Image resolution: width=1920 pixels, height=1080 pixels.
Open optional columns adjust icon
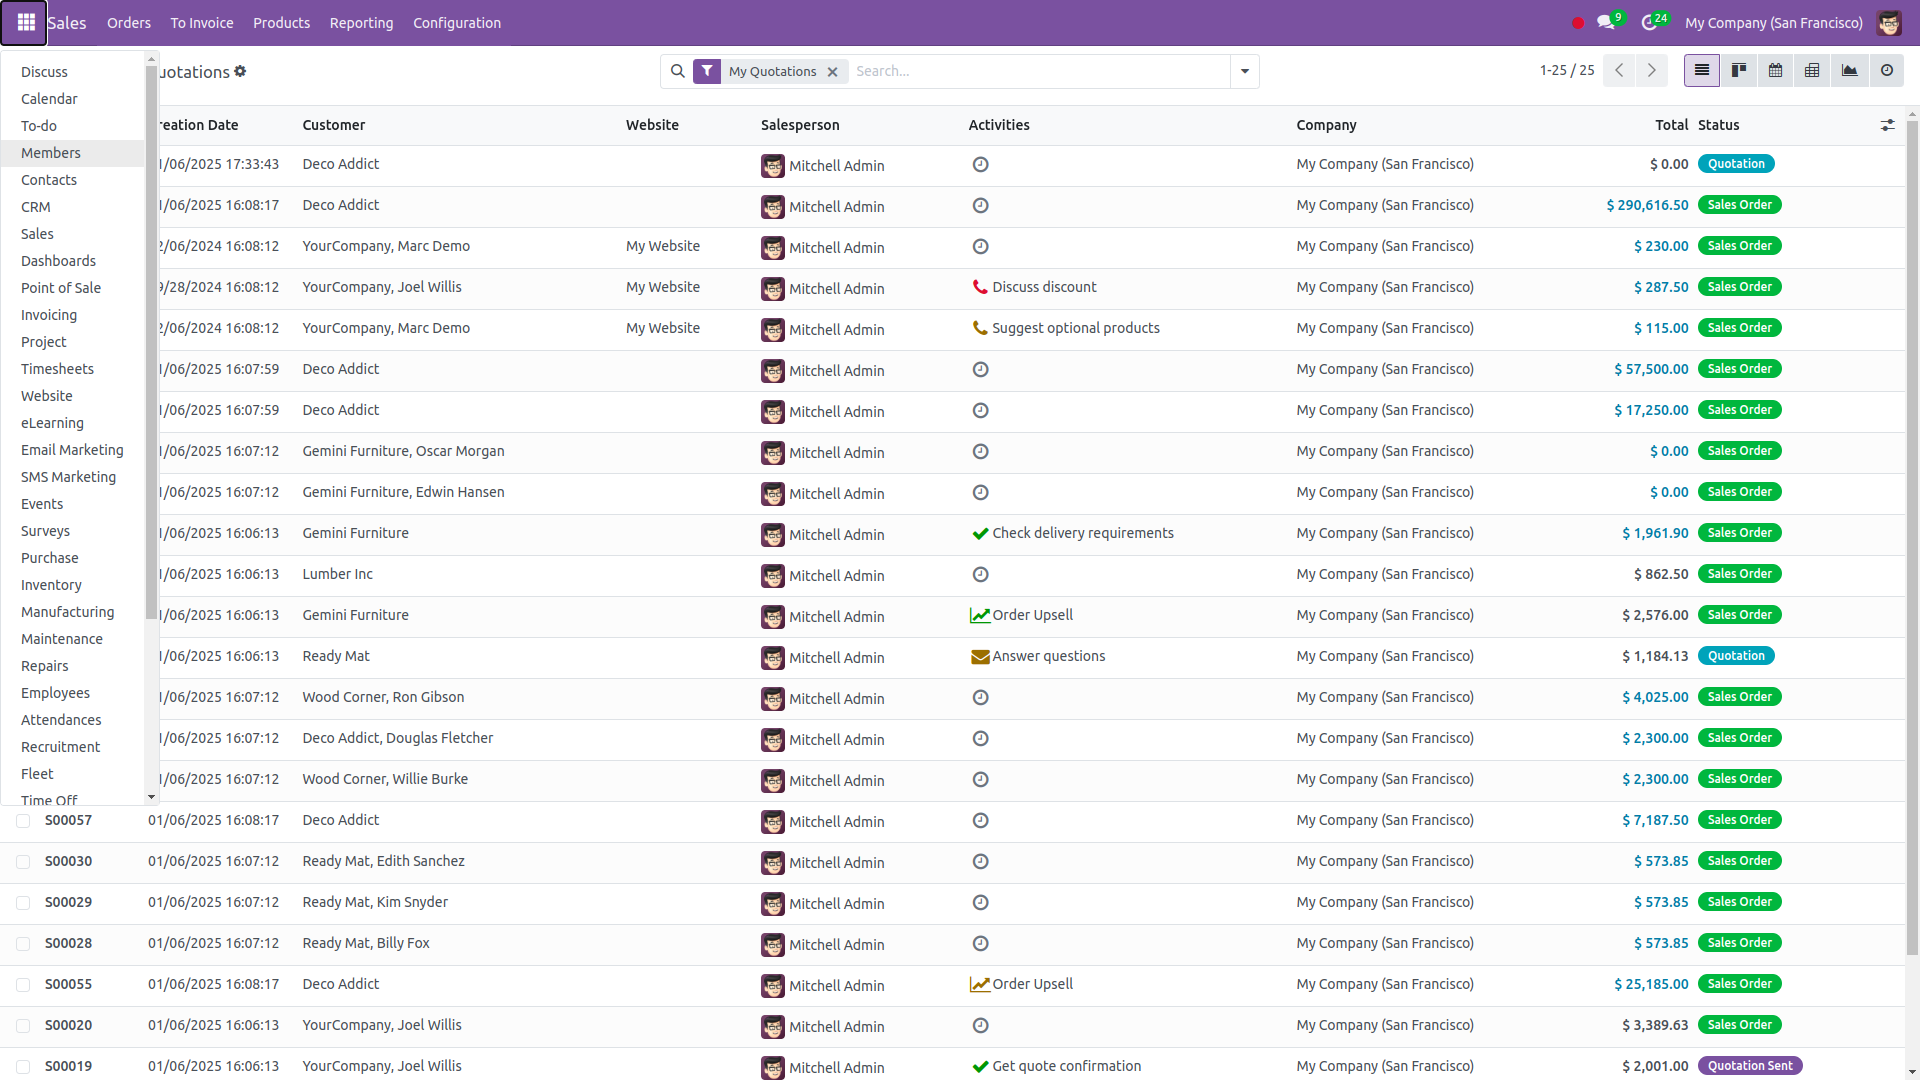[1887, 125]
